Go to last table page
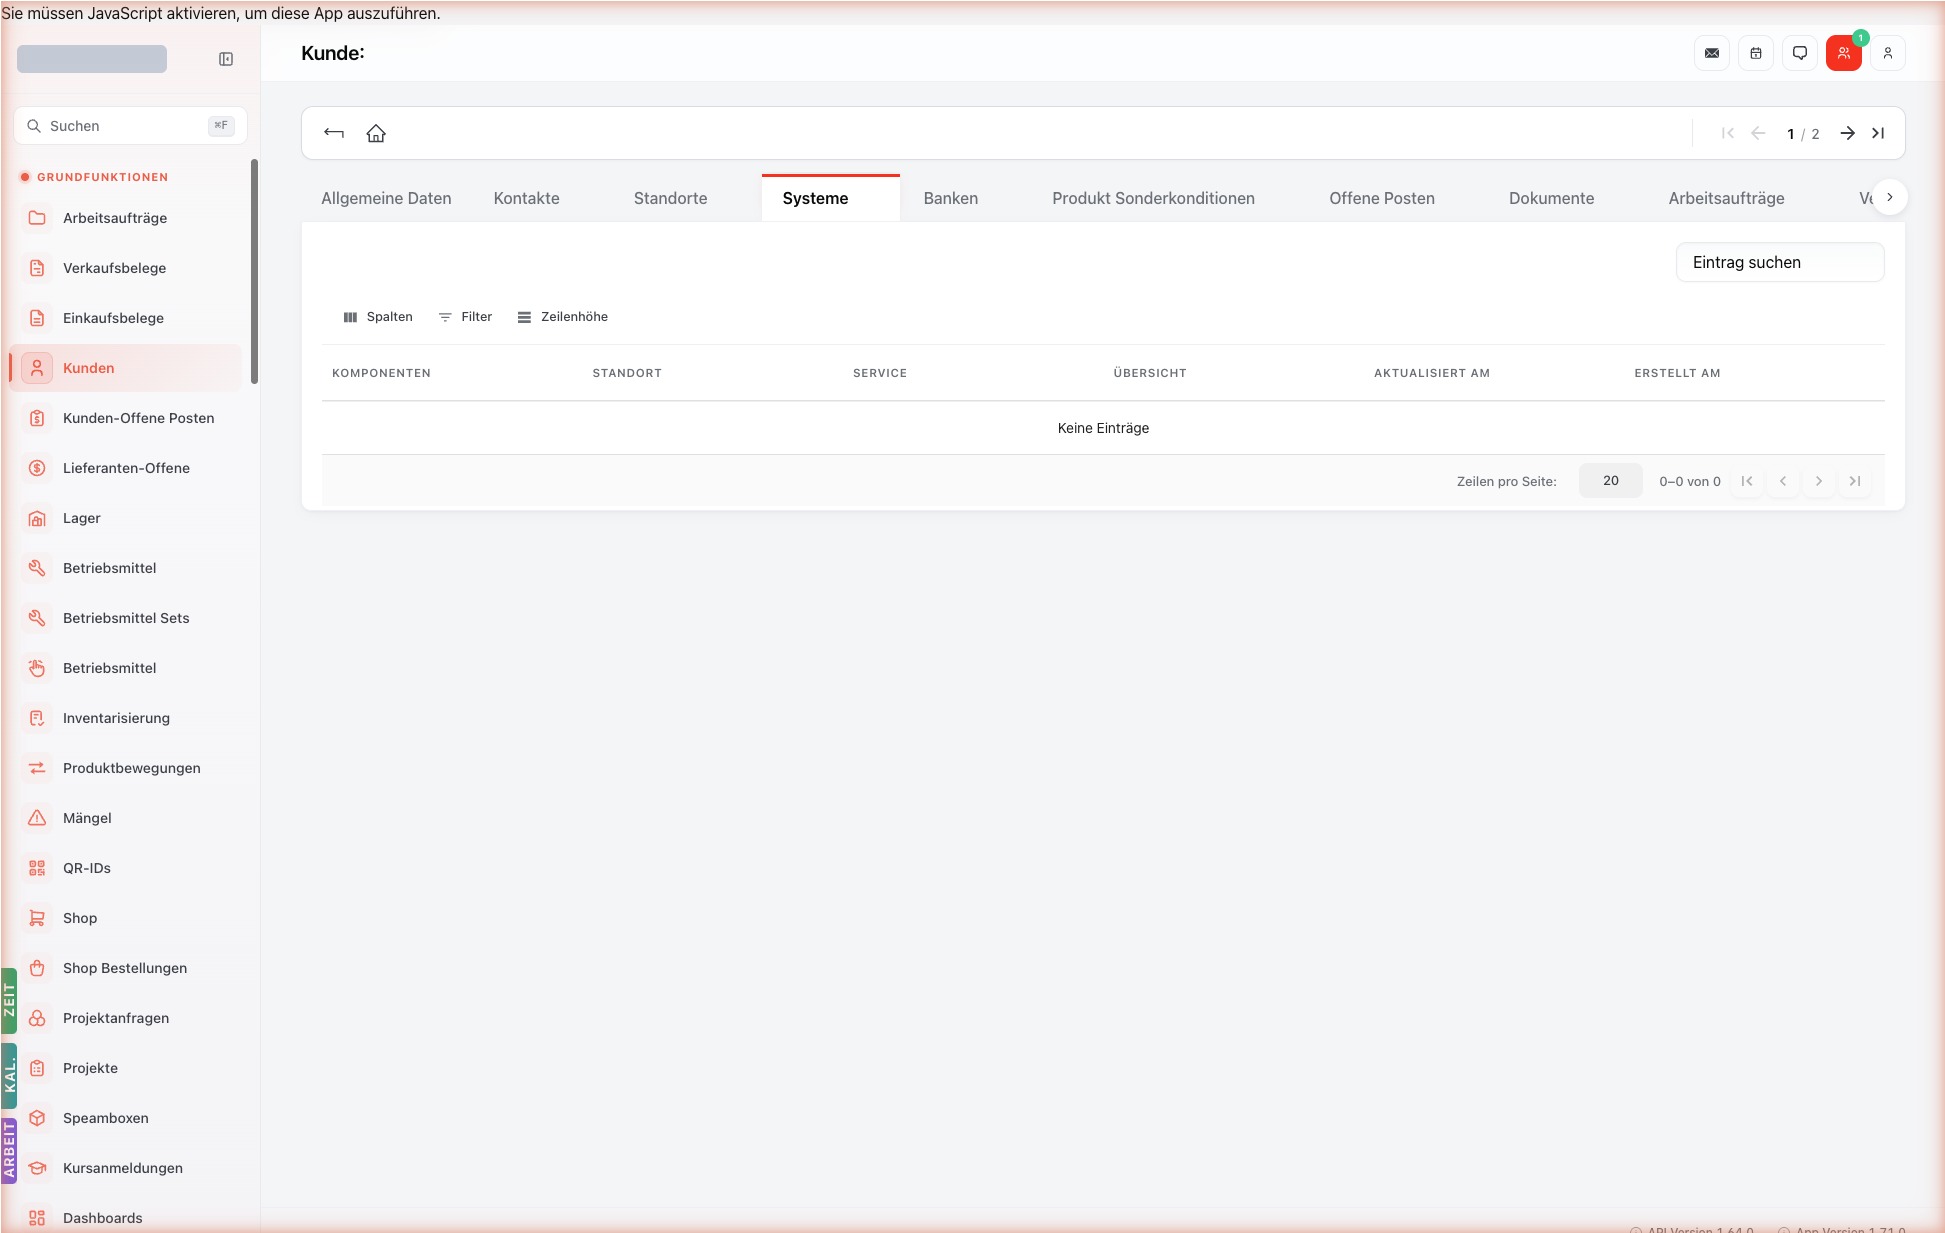 pos(1855,481)
